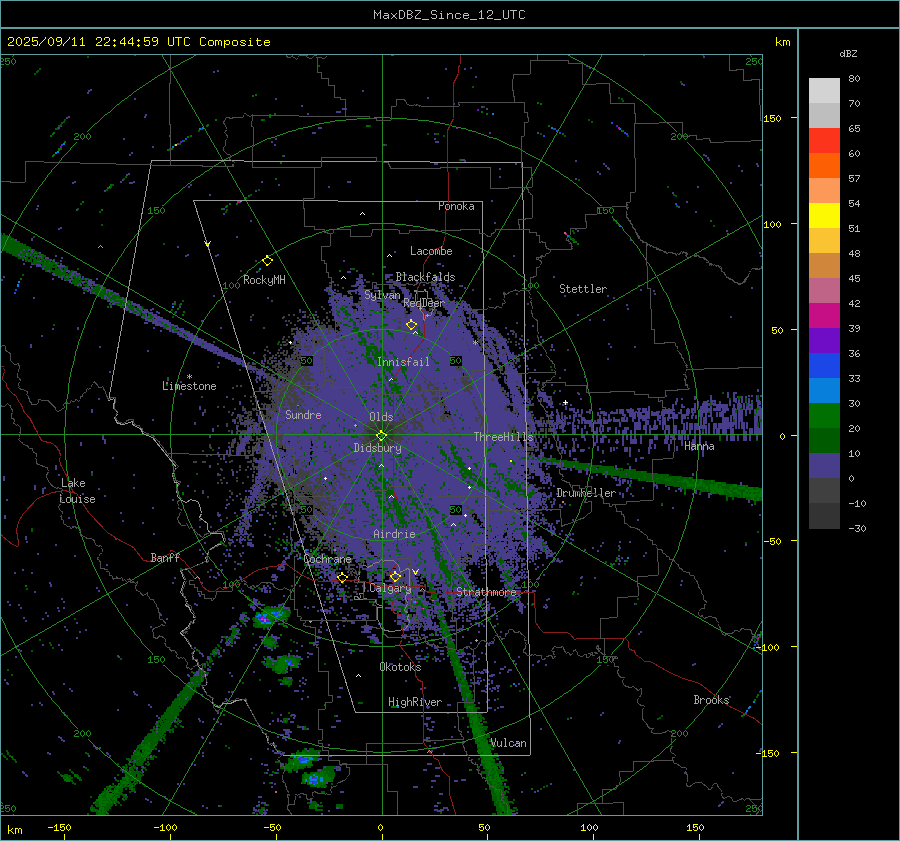
Task: Click the -30 value on the dBZ scale
Action: pos(857,528)
